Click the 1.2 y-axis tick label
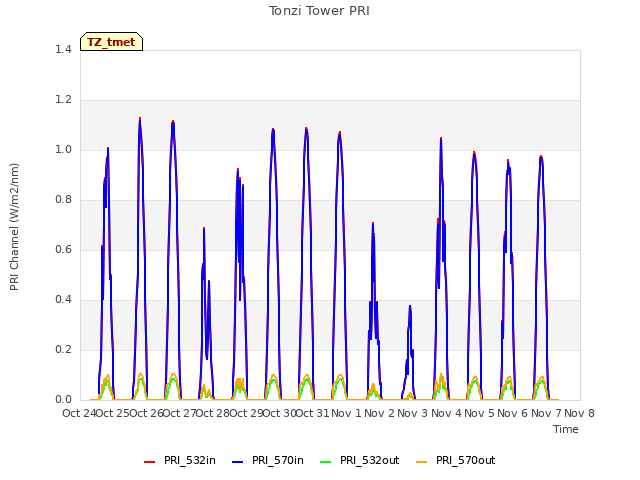Image resolution: width=640 pixels, height=480 pixels. (x=63, y=100)
